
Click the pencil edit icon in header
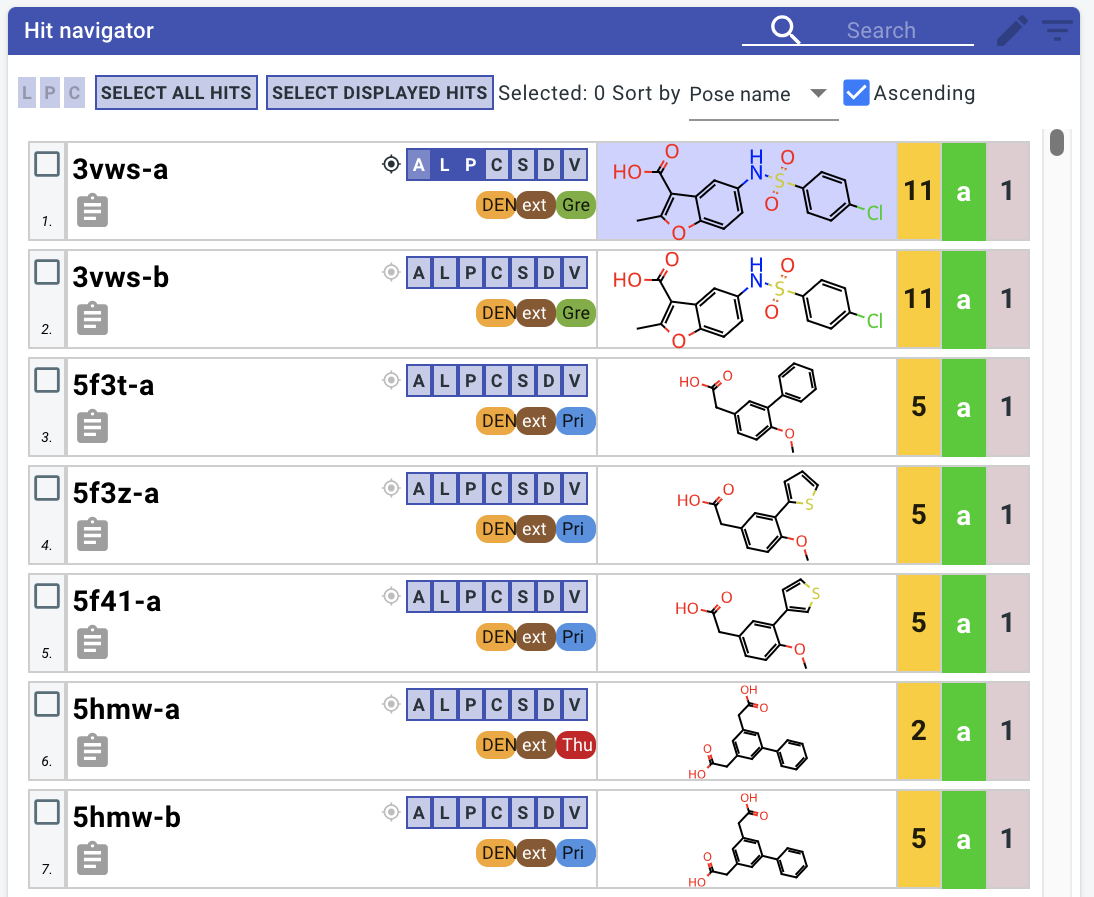coord(1012,31)
